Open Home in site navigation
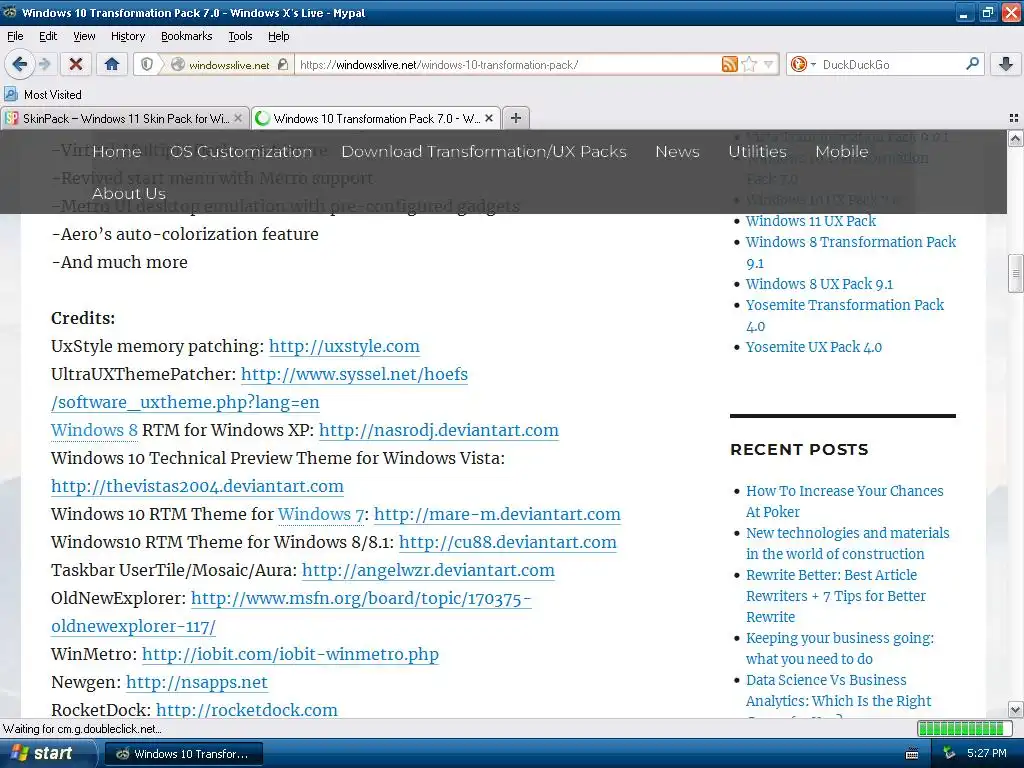Viewport: 1024px width, 768px height. point(117,152)
